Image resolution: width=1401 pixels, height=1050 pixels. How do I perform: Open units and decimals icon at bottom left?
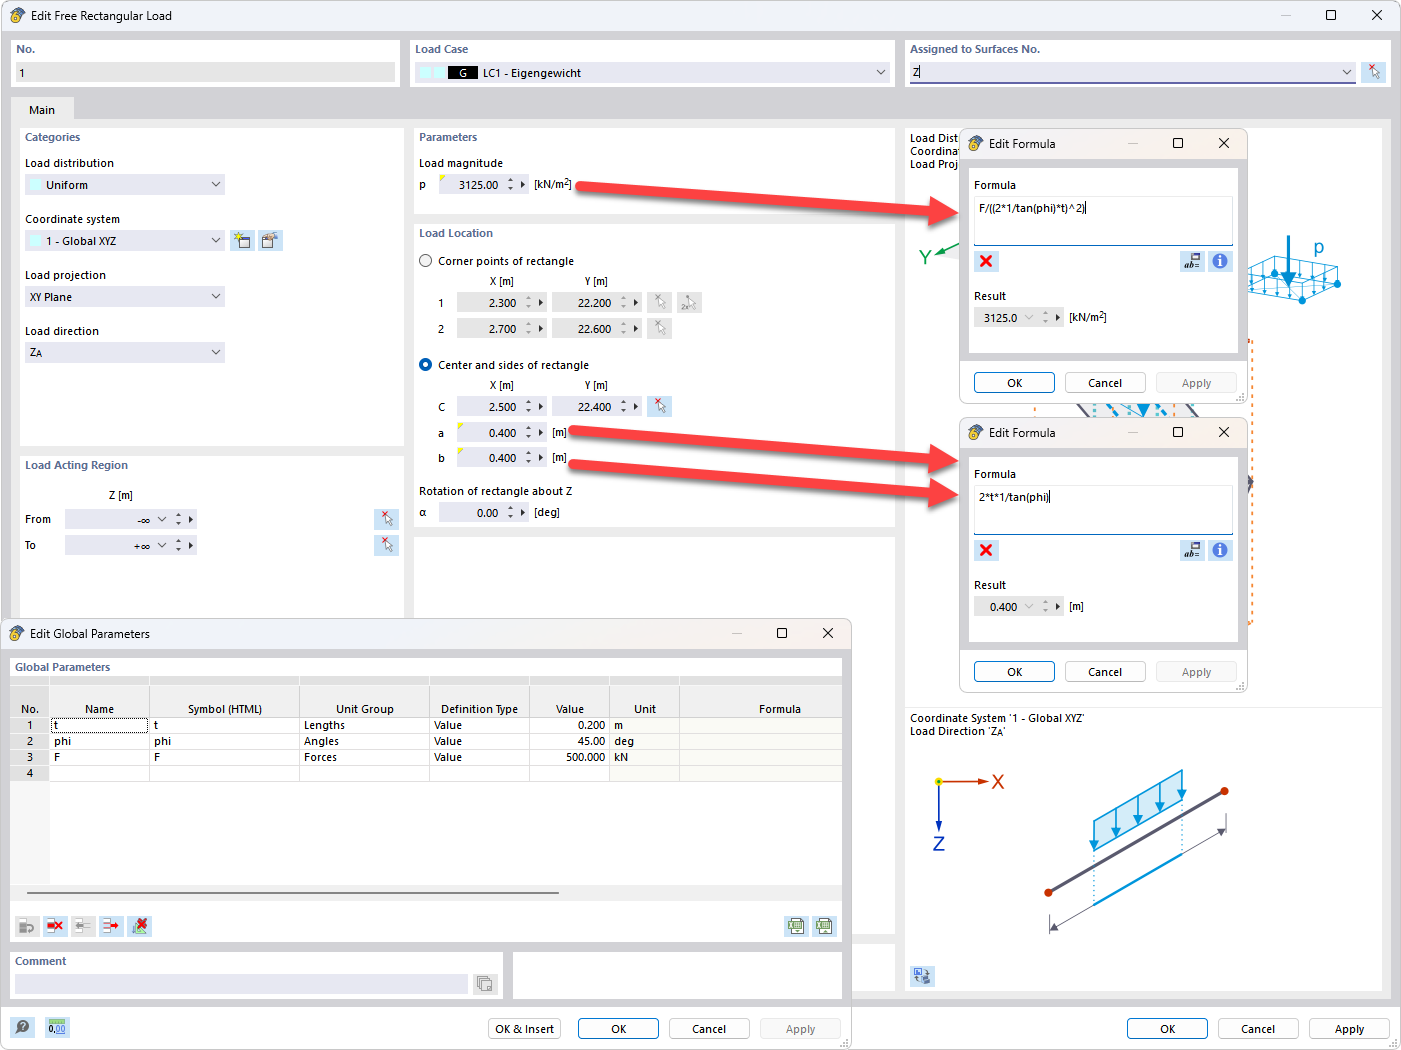(x=57, y=1027)
